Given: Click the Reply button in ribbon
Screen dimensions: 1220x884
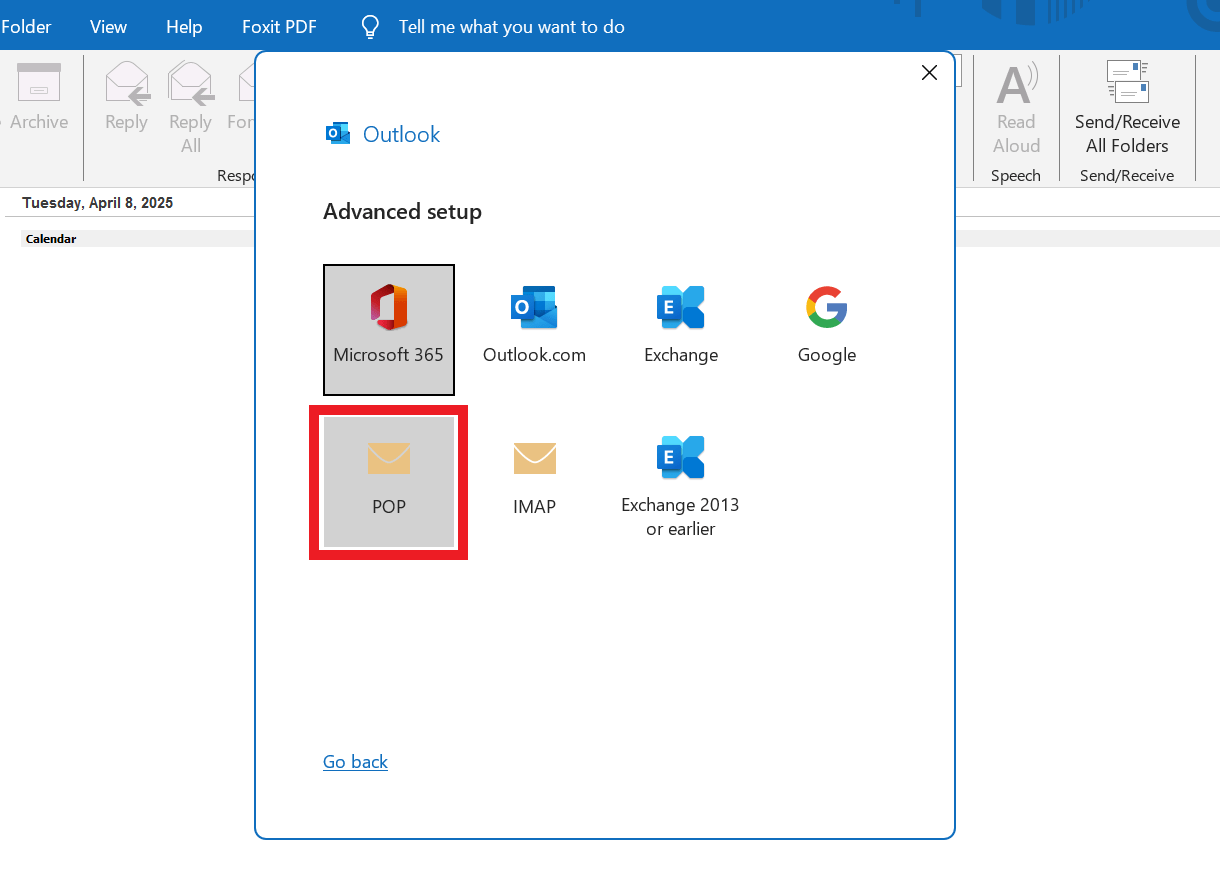Looking at the screenshot, I should [x=126, y=98].
